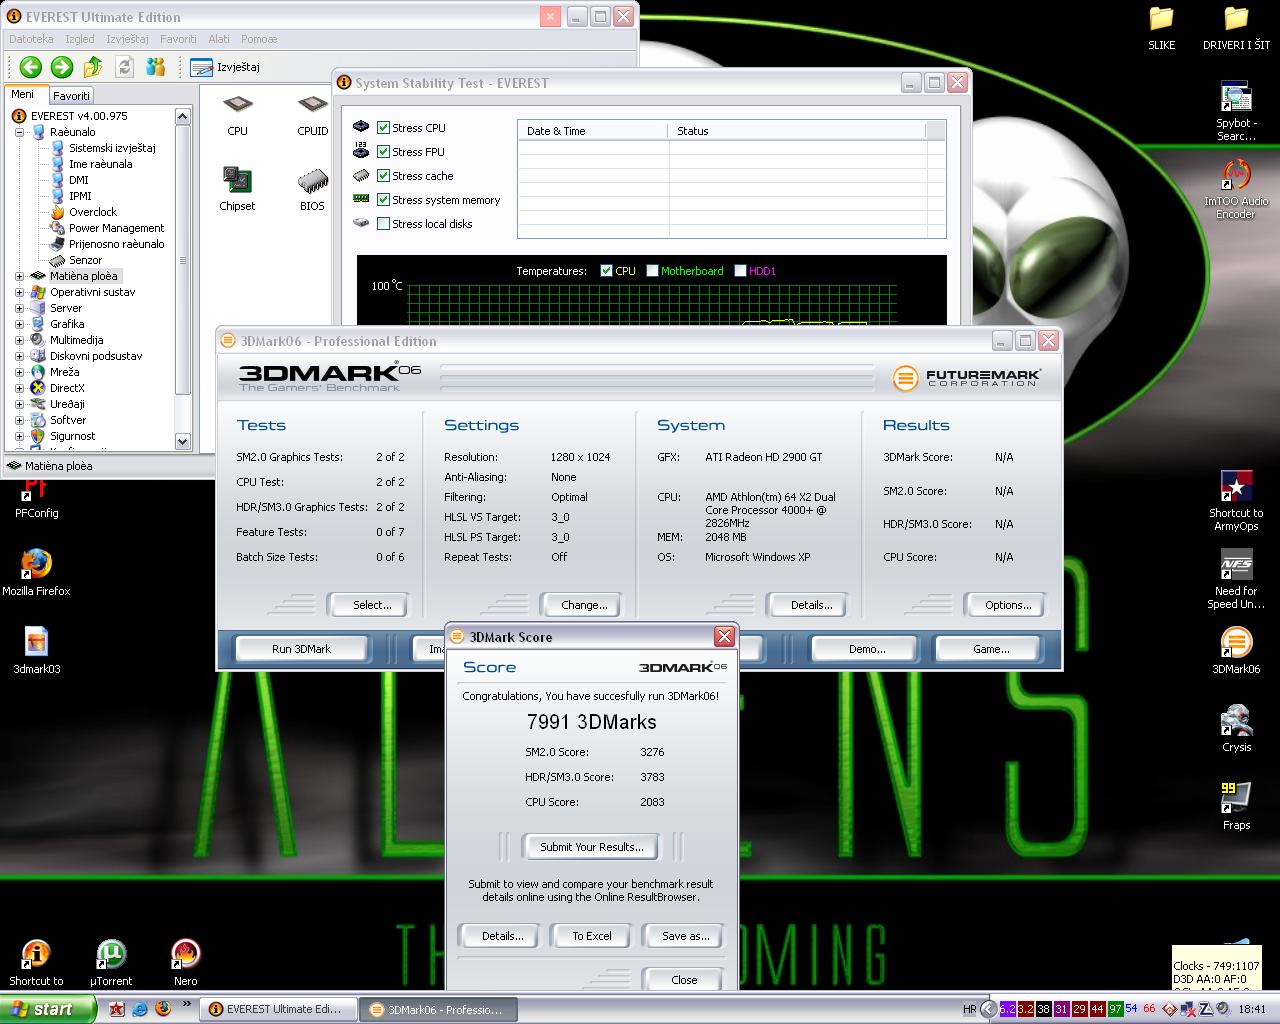The width and height of the screenshot is (1280, 1024).
Task: Select the Senzor tree item
Action: (x=75, y=260)
